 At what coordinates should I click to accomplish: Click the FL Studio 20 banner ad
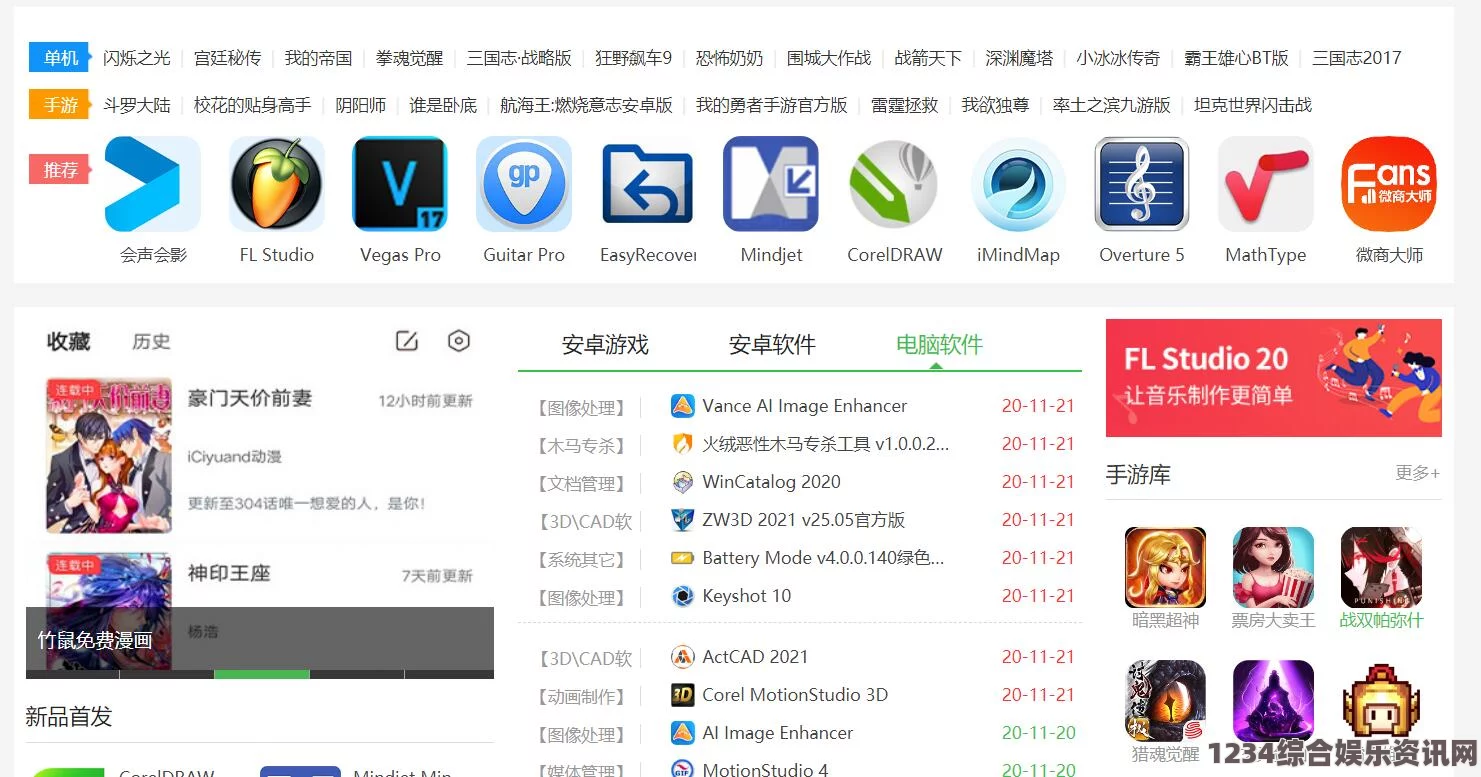(x=1274, y=378)
